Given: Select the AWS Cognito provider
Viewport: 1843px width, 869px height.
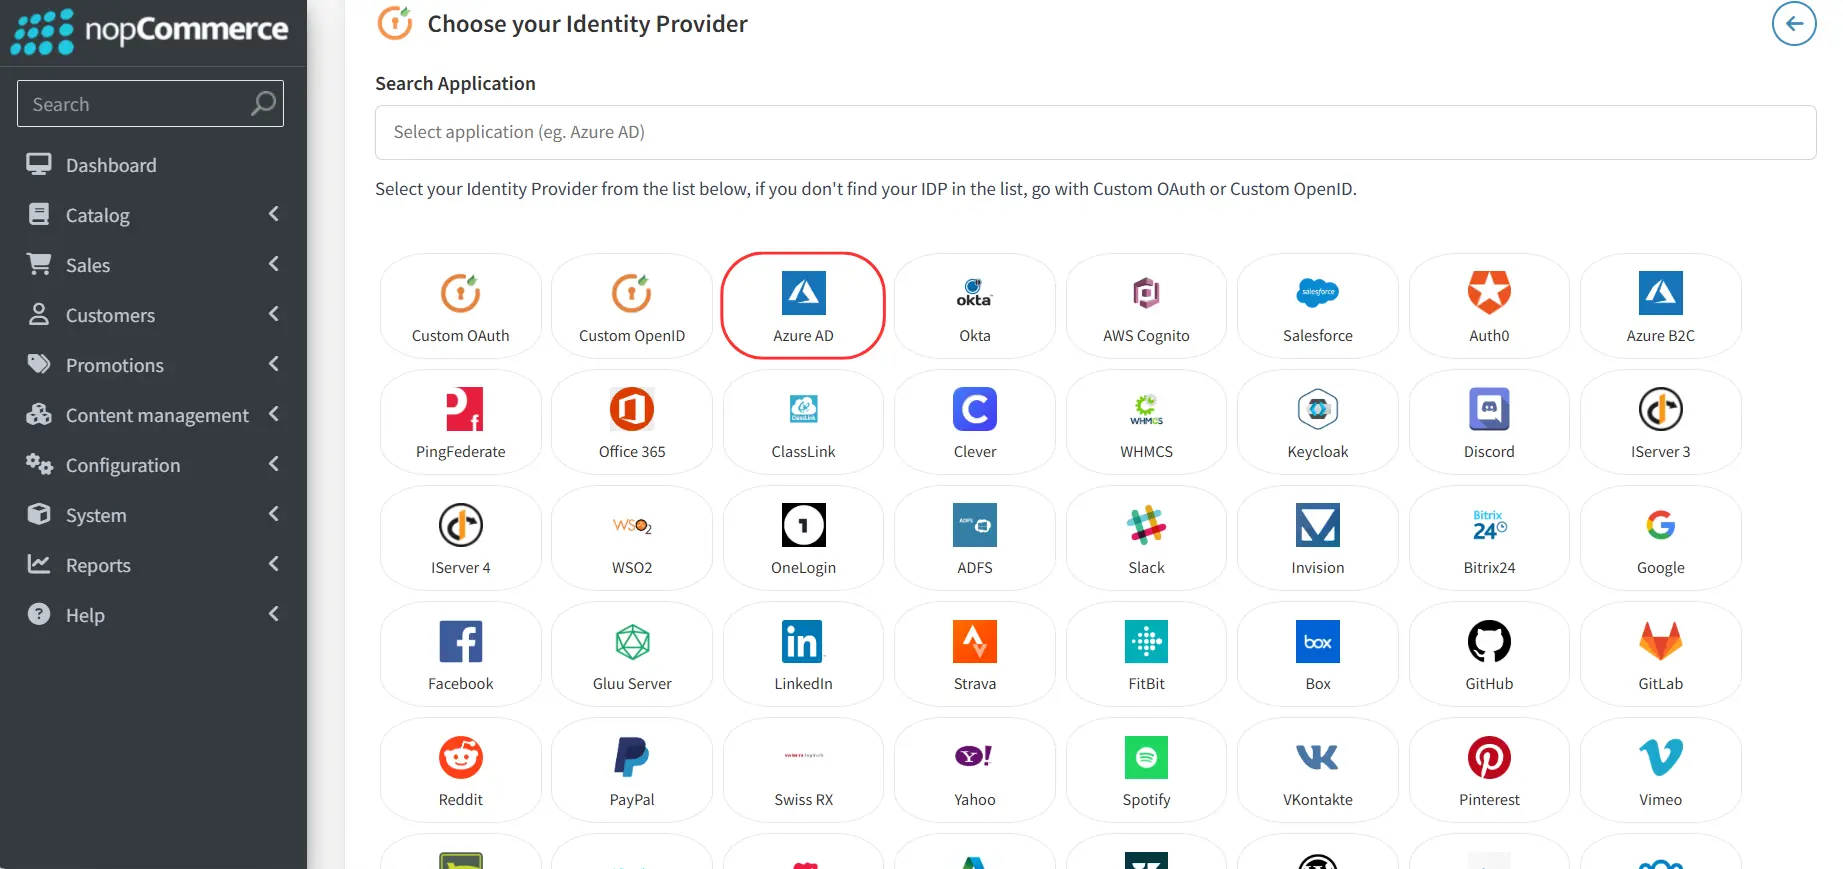Looking at the screenshot, I should coord(1146,306).
